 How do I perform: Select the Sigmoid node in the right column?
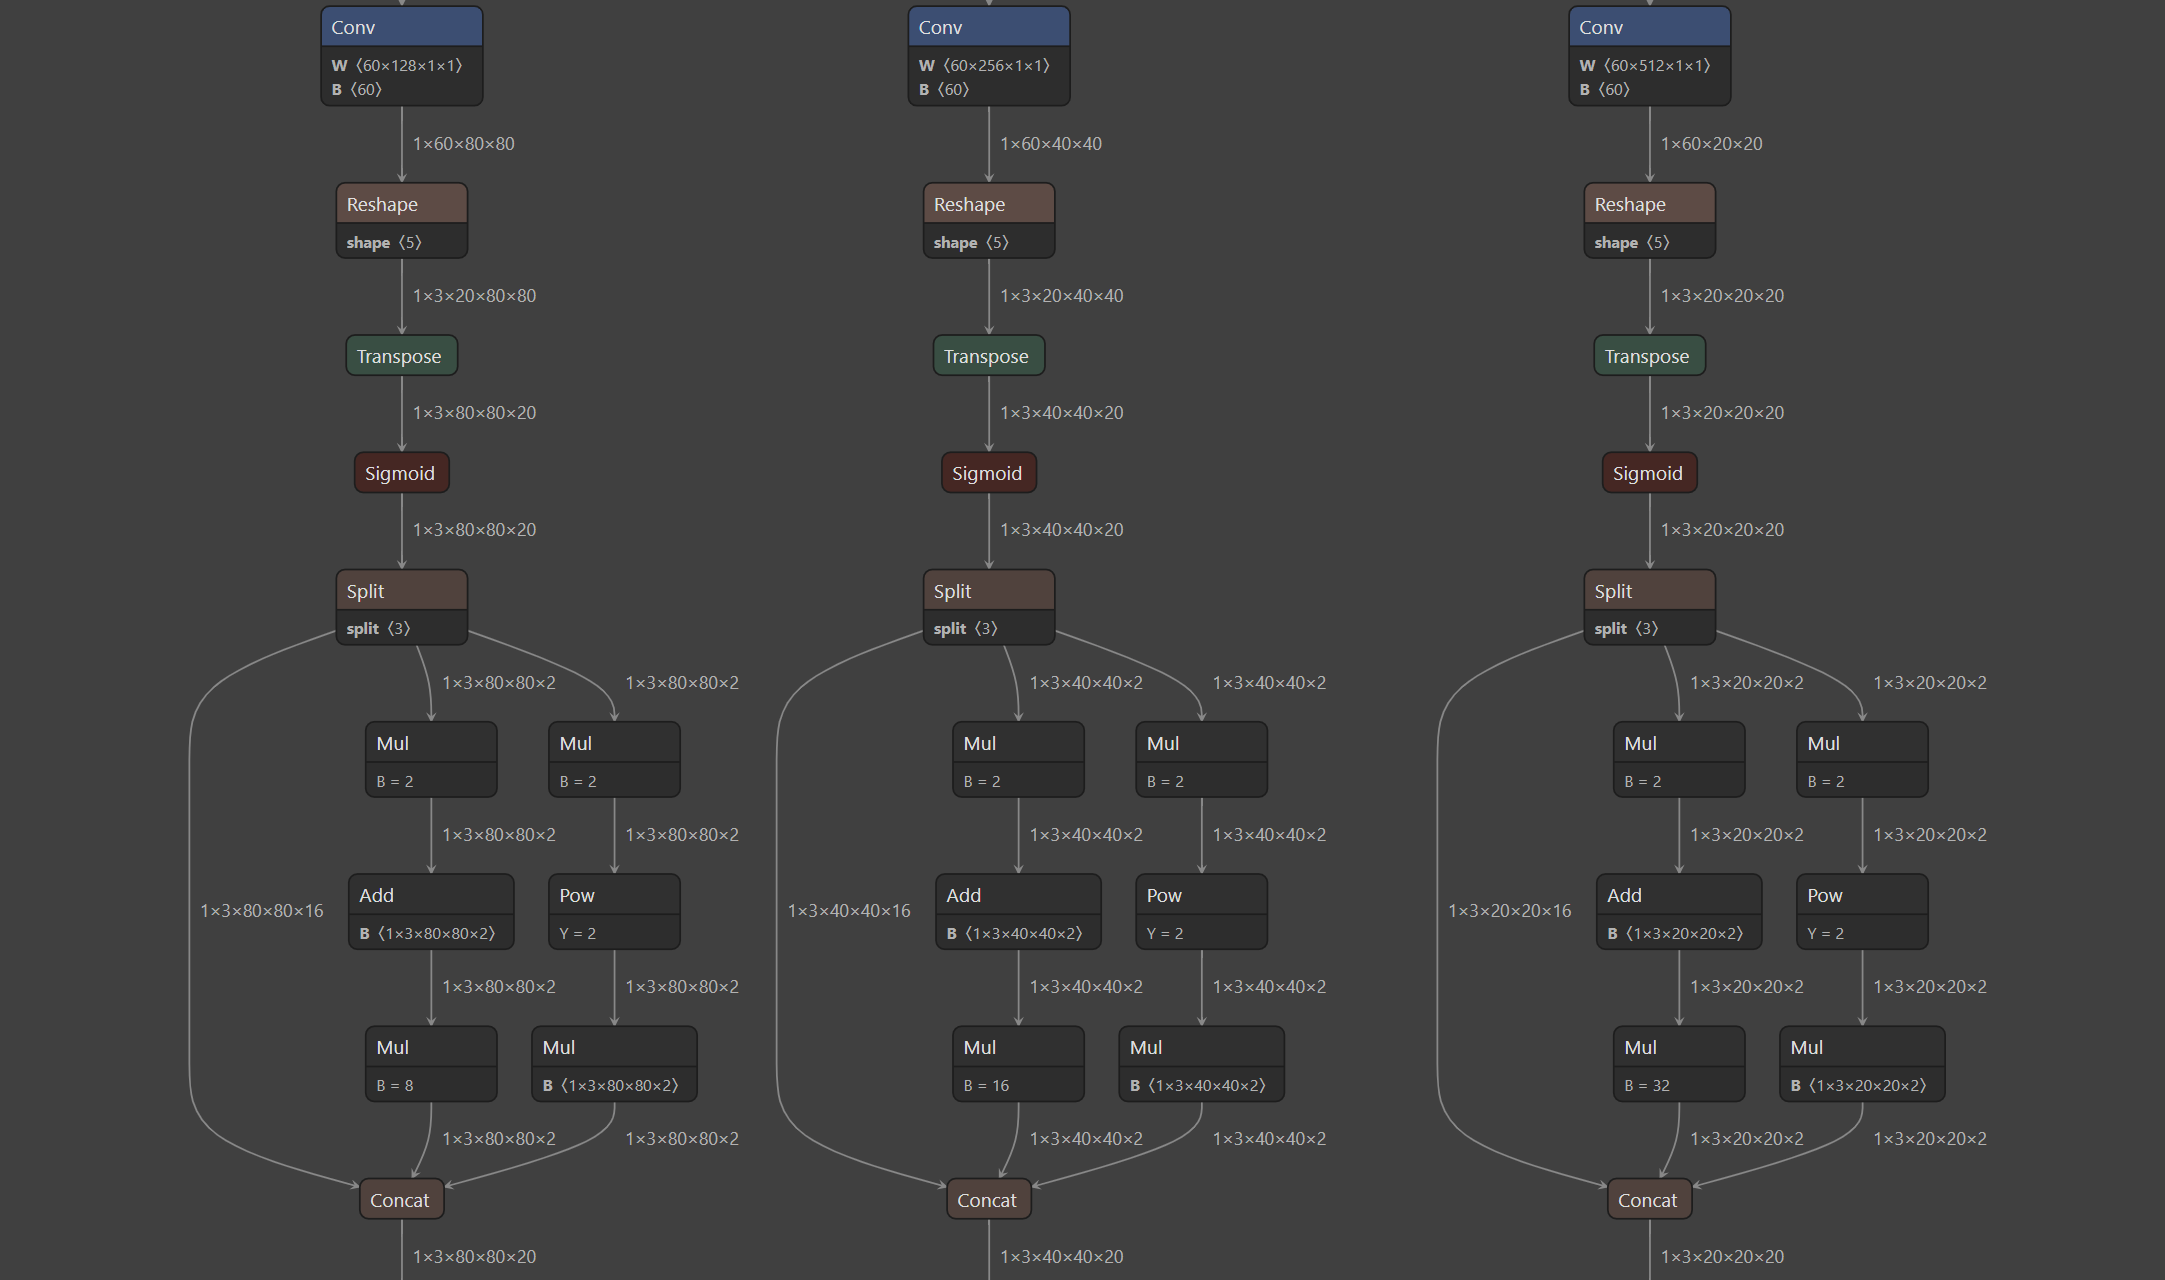tap(1649, 473)
